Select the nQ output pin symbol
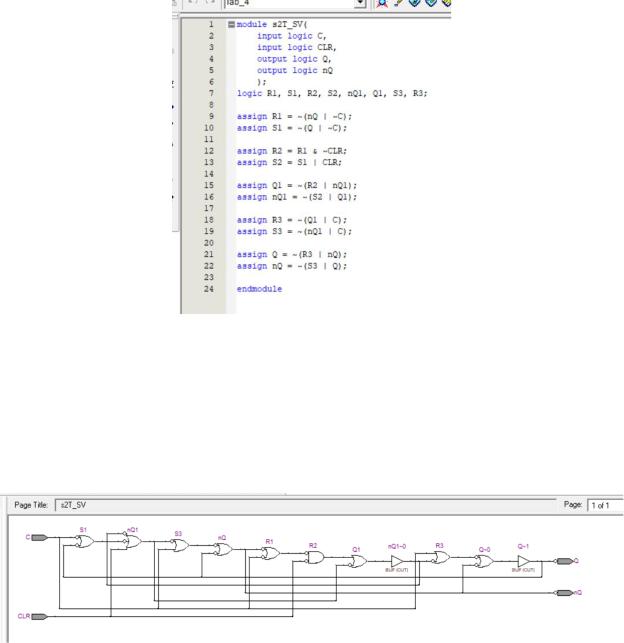Screen dimensions: 624x643 point(564,593)
